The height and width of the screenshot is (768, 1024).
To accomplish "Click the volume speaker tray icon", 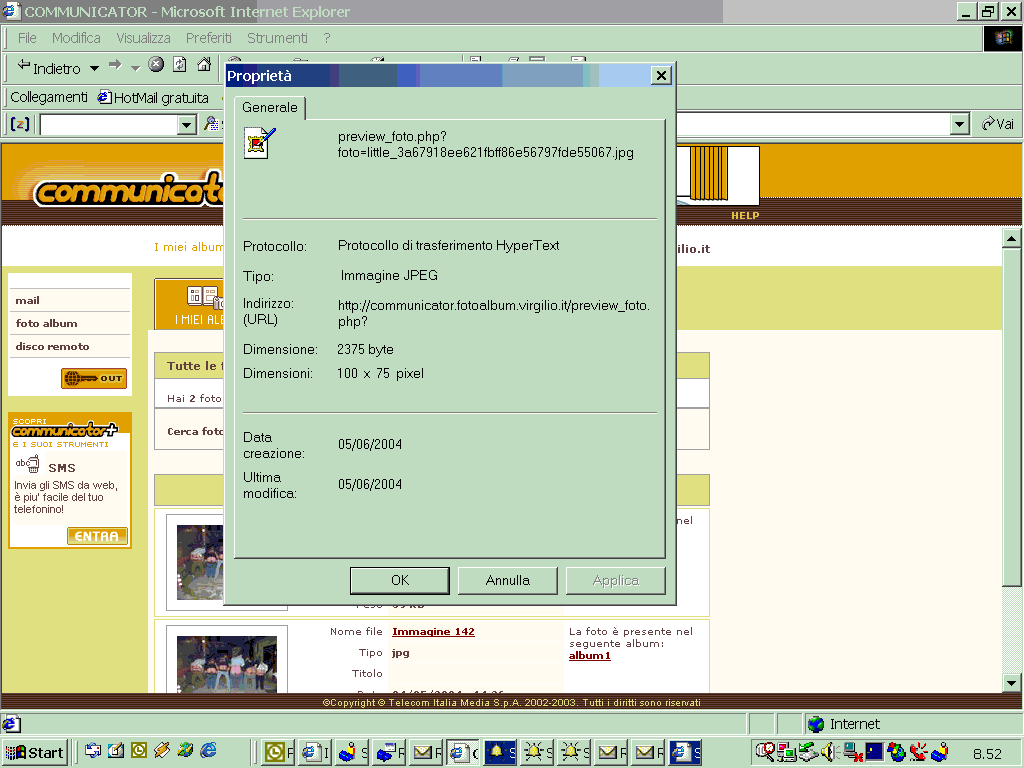I will click(829, 752).
